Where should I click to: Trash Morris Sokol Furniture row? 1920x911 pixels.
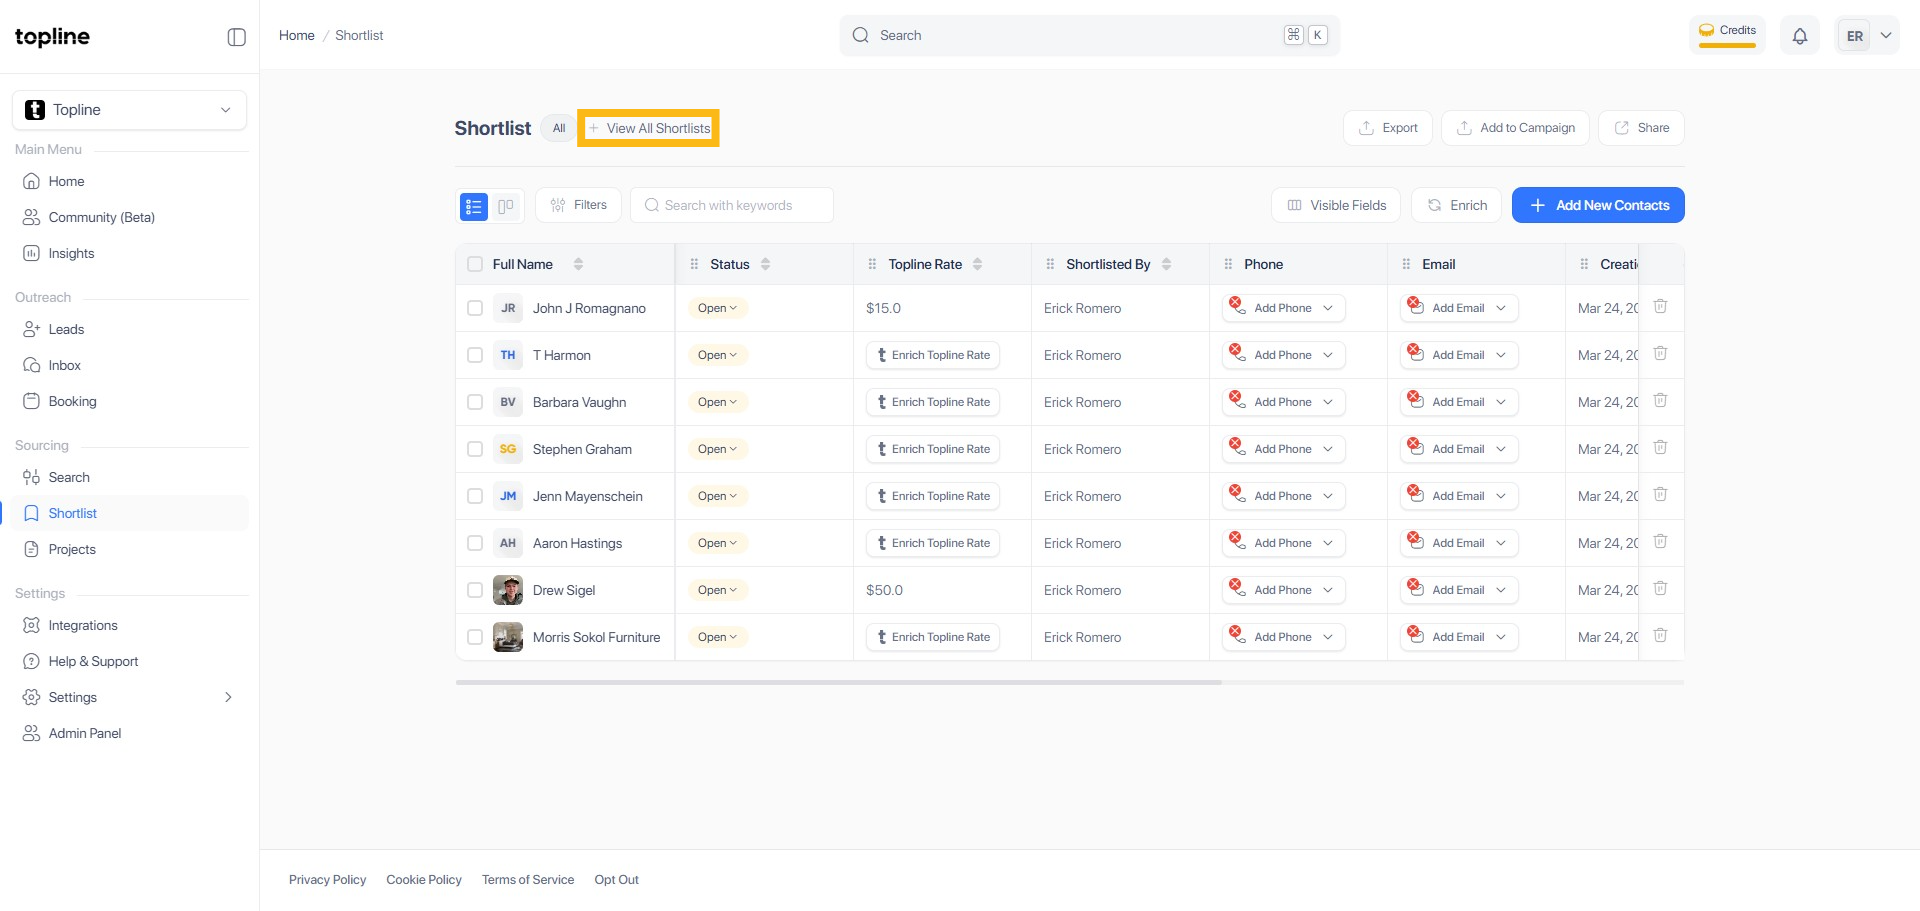(1660, 635)
